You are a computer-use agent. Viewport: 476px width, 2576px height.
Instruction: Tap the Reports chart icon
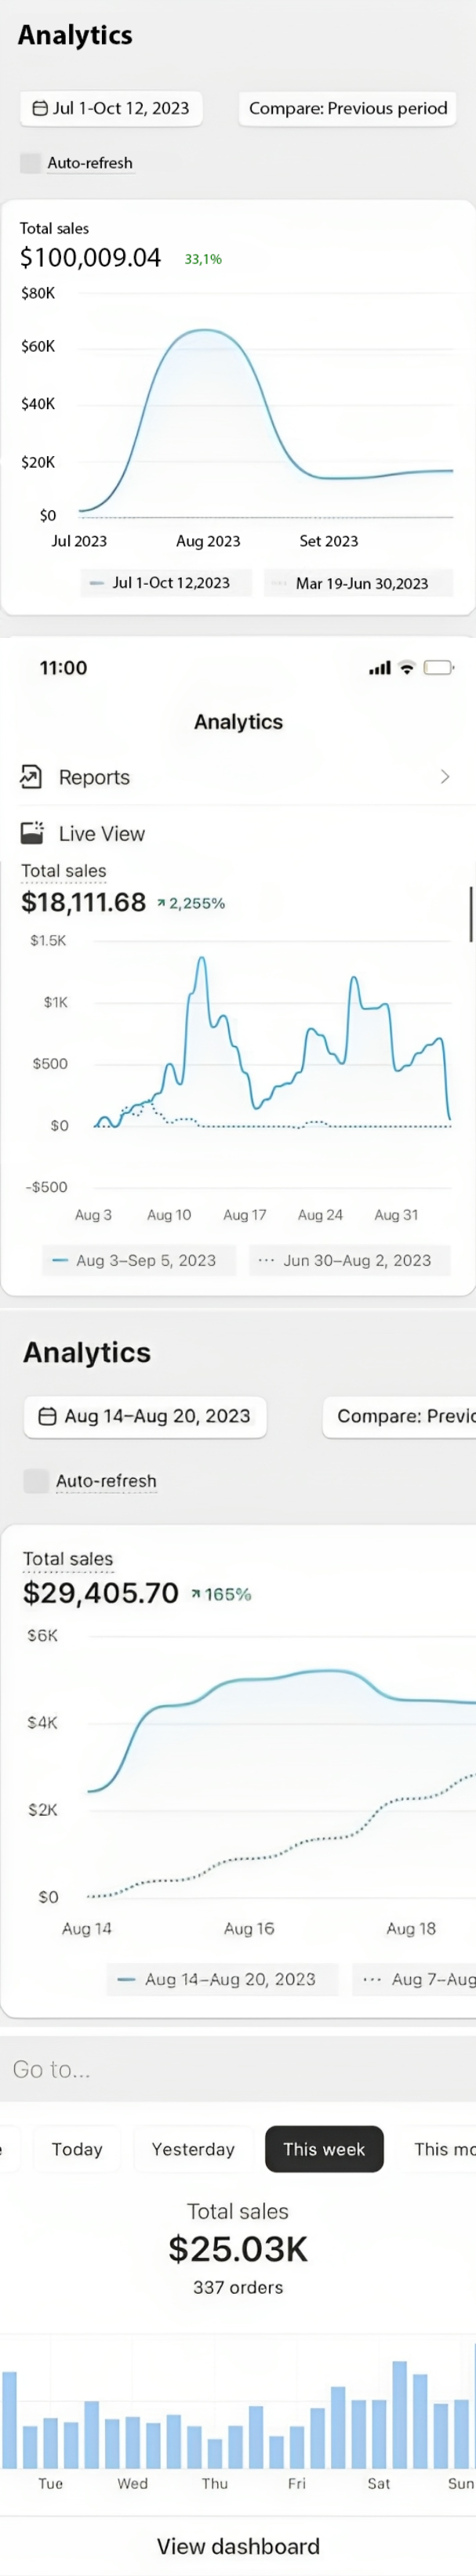point(31,777)
